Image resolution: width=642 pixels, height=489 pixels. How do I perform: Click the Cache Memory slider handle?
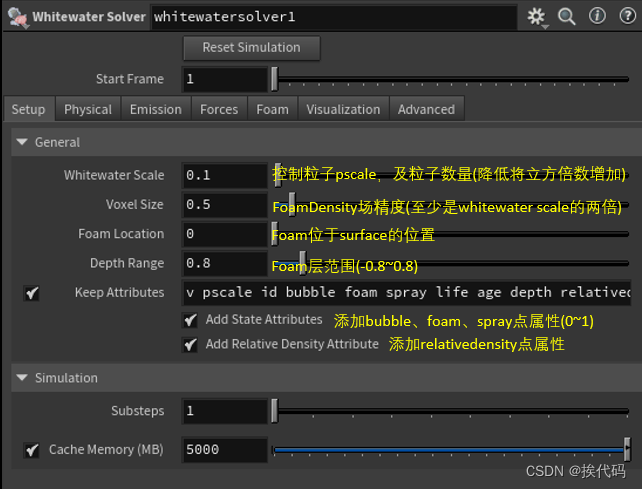[627, 449]
